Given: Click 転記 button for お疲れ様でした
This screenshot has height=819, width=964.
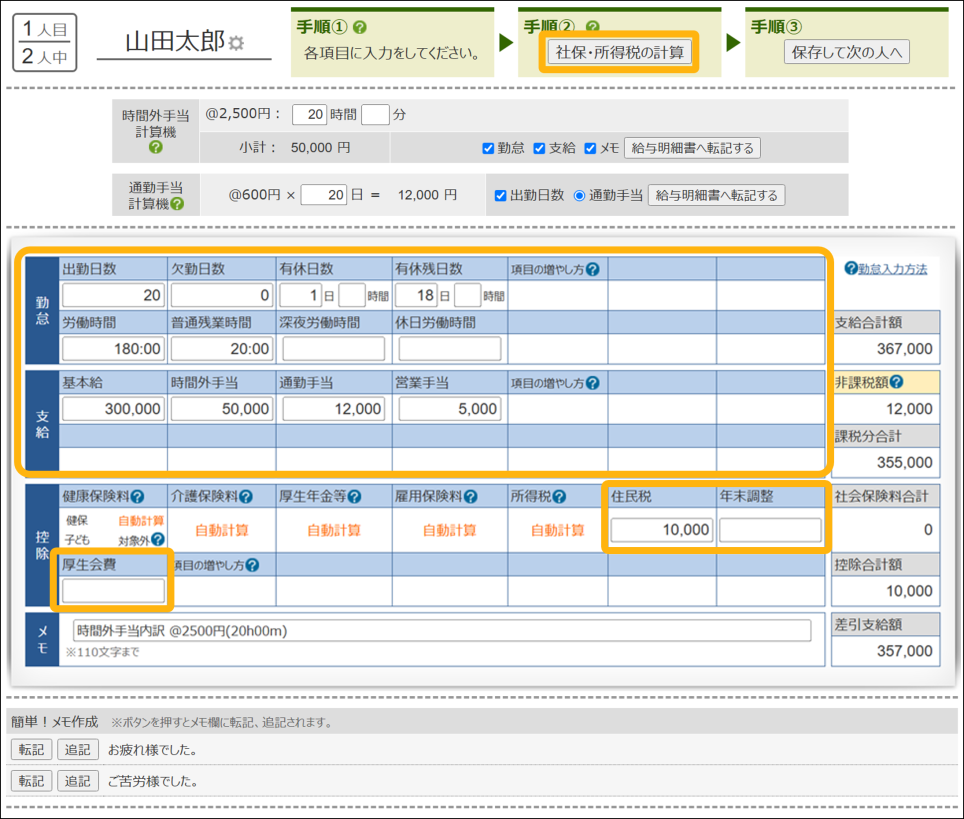Looking at the screenshot, I should coord(31,750).
